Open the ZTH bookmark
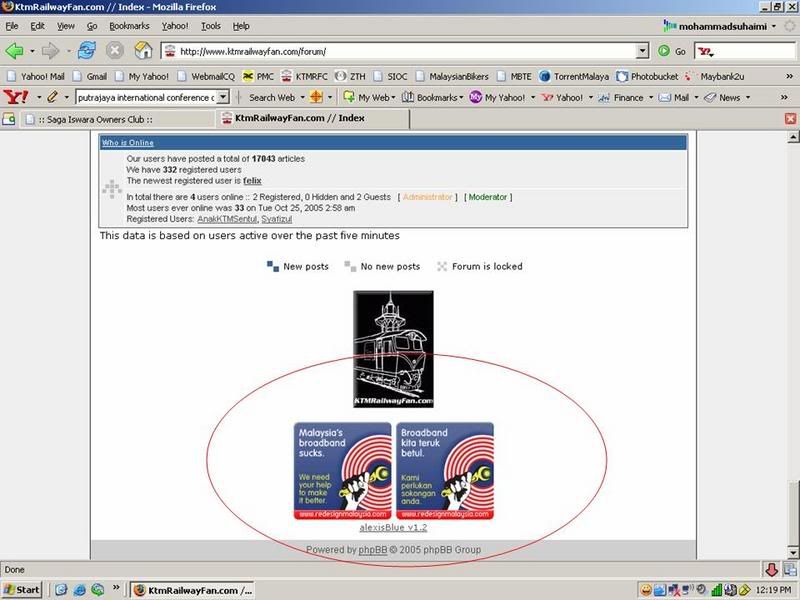 coord(350,77)
